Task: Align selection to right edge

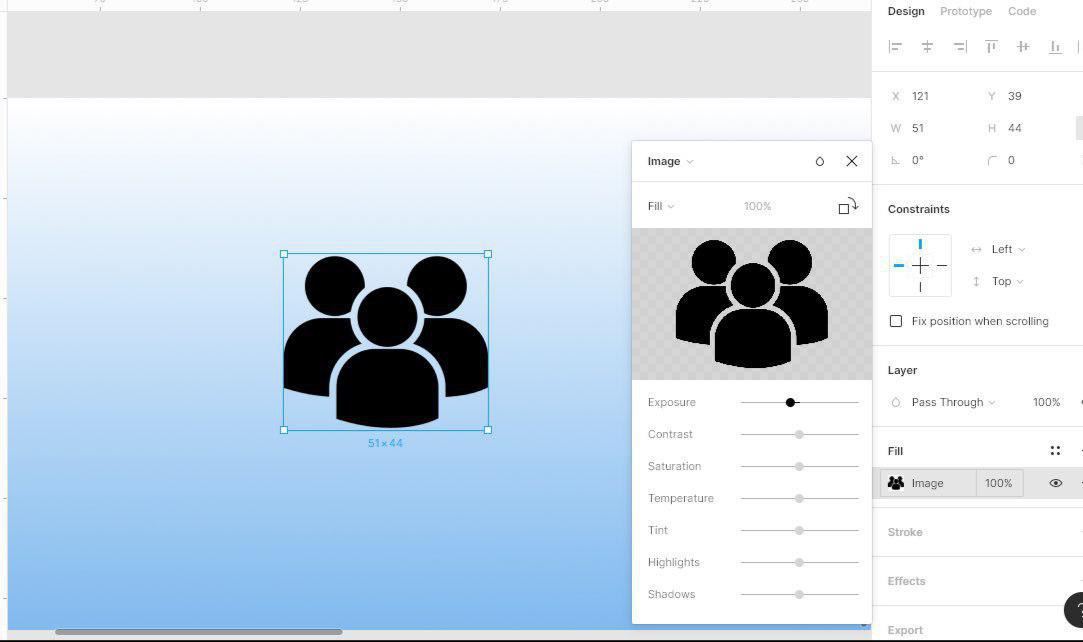Action: point(959,47)
